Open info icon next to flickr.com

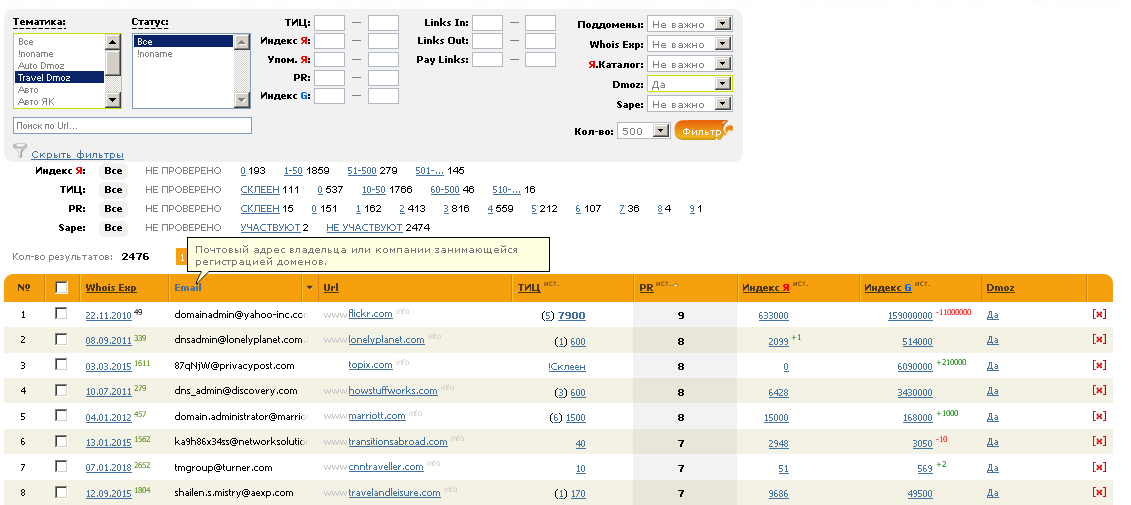pos(403,312)
